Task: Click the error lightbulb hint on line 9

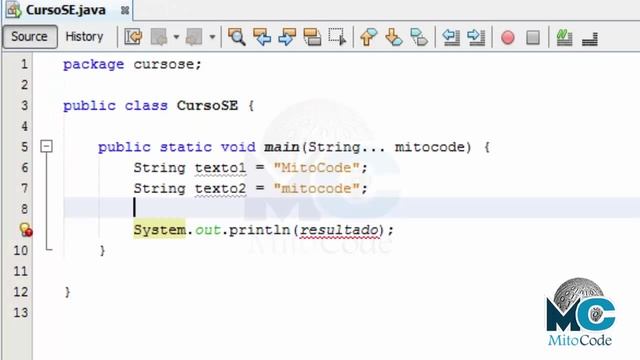Action: pyautogui.click(x=26, y=230)
